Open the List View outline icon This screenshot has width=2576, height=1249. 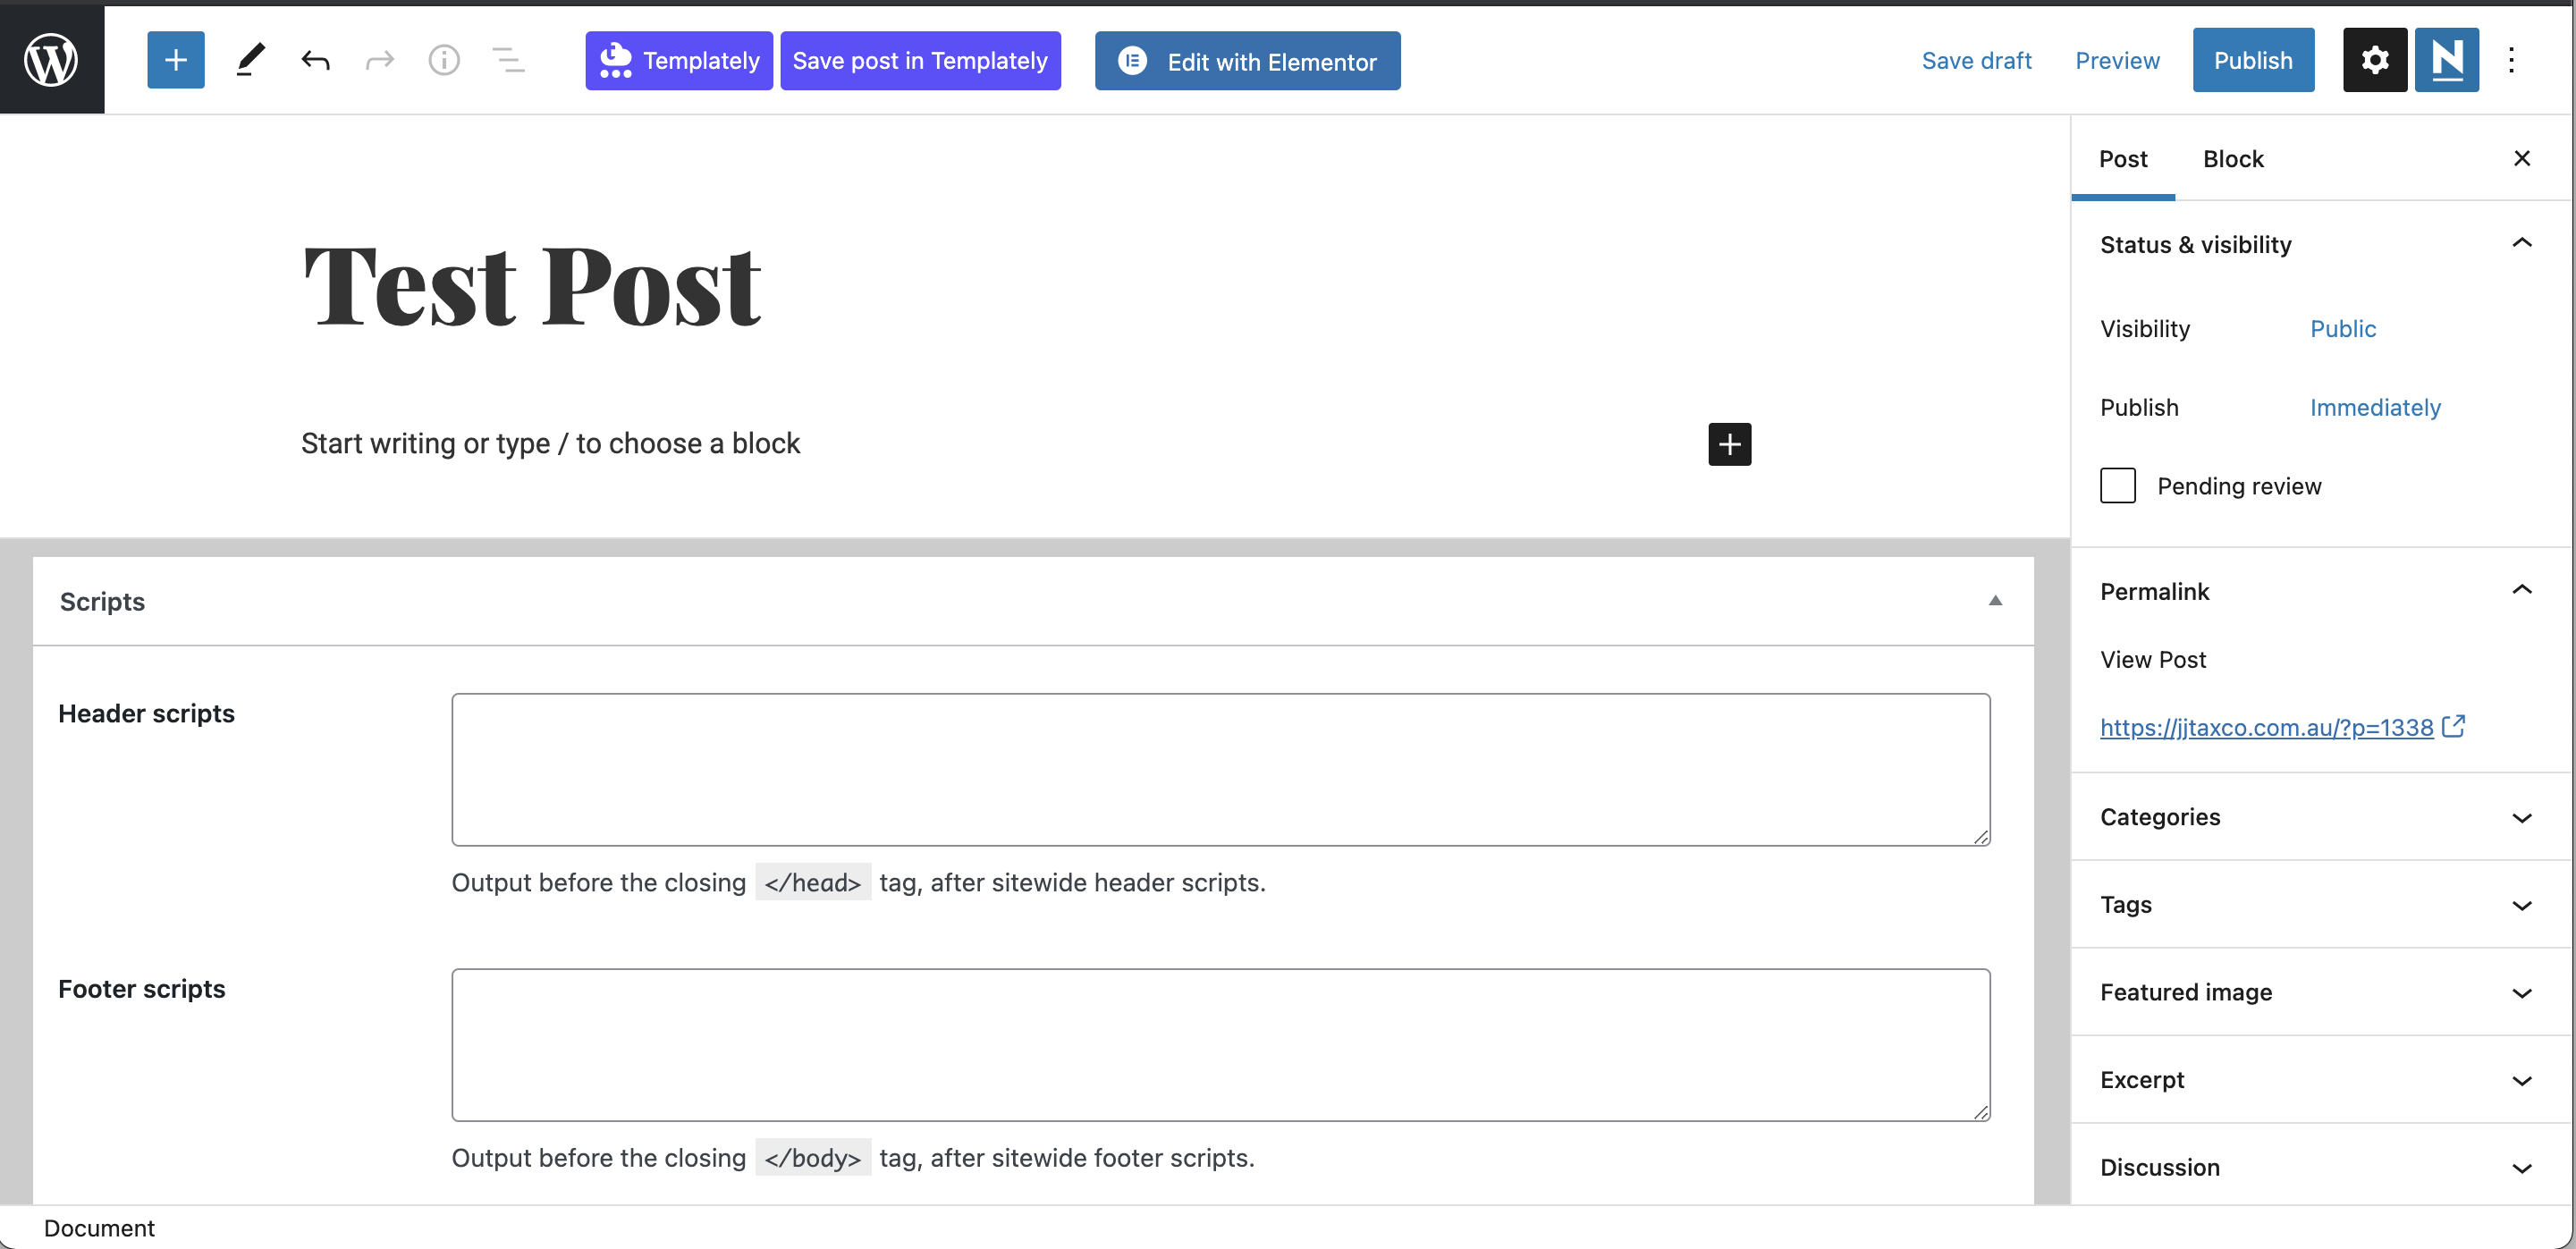point(508,60)
